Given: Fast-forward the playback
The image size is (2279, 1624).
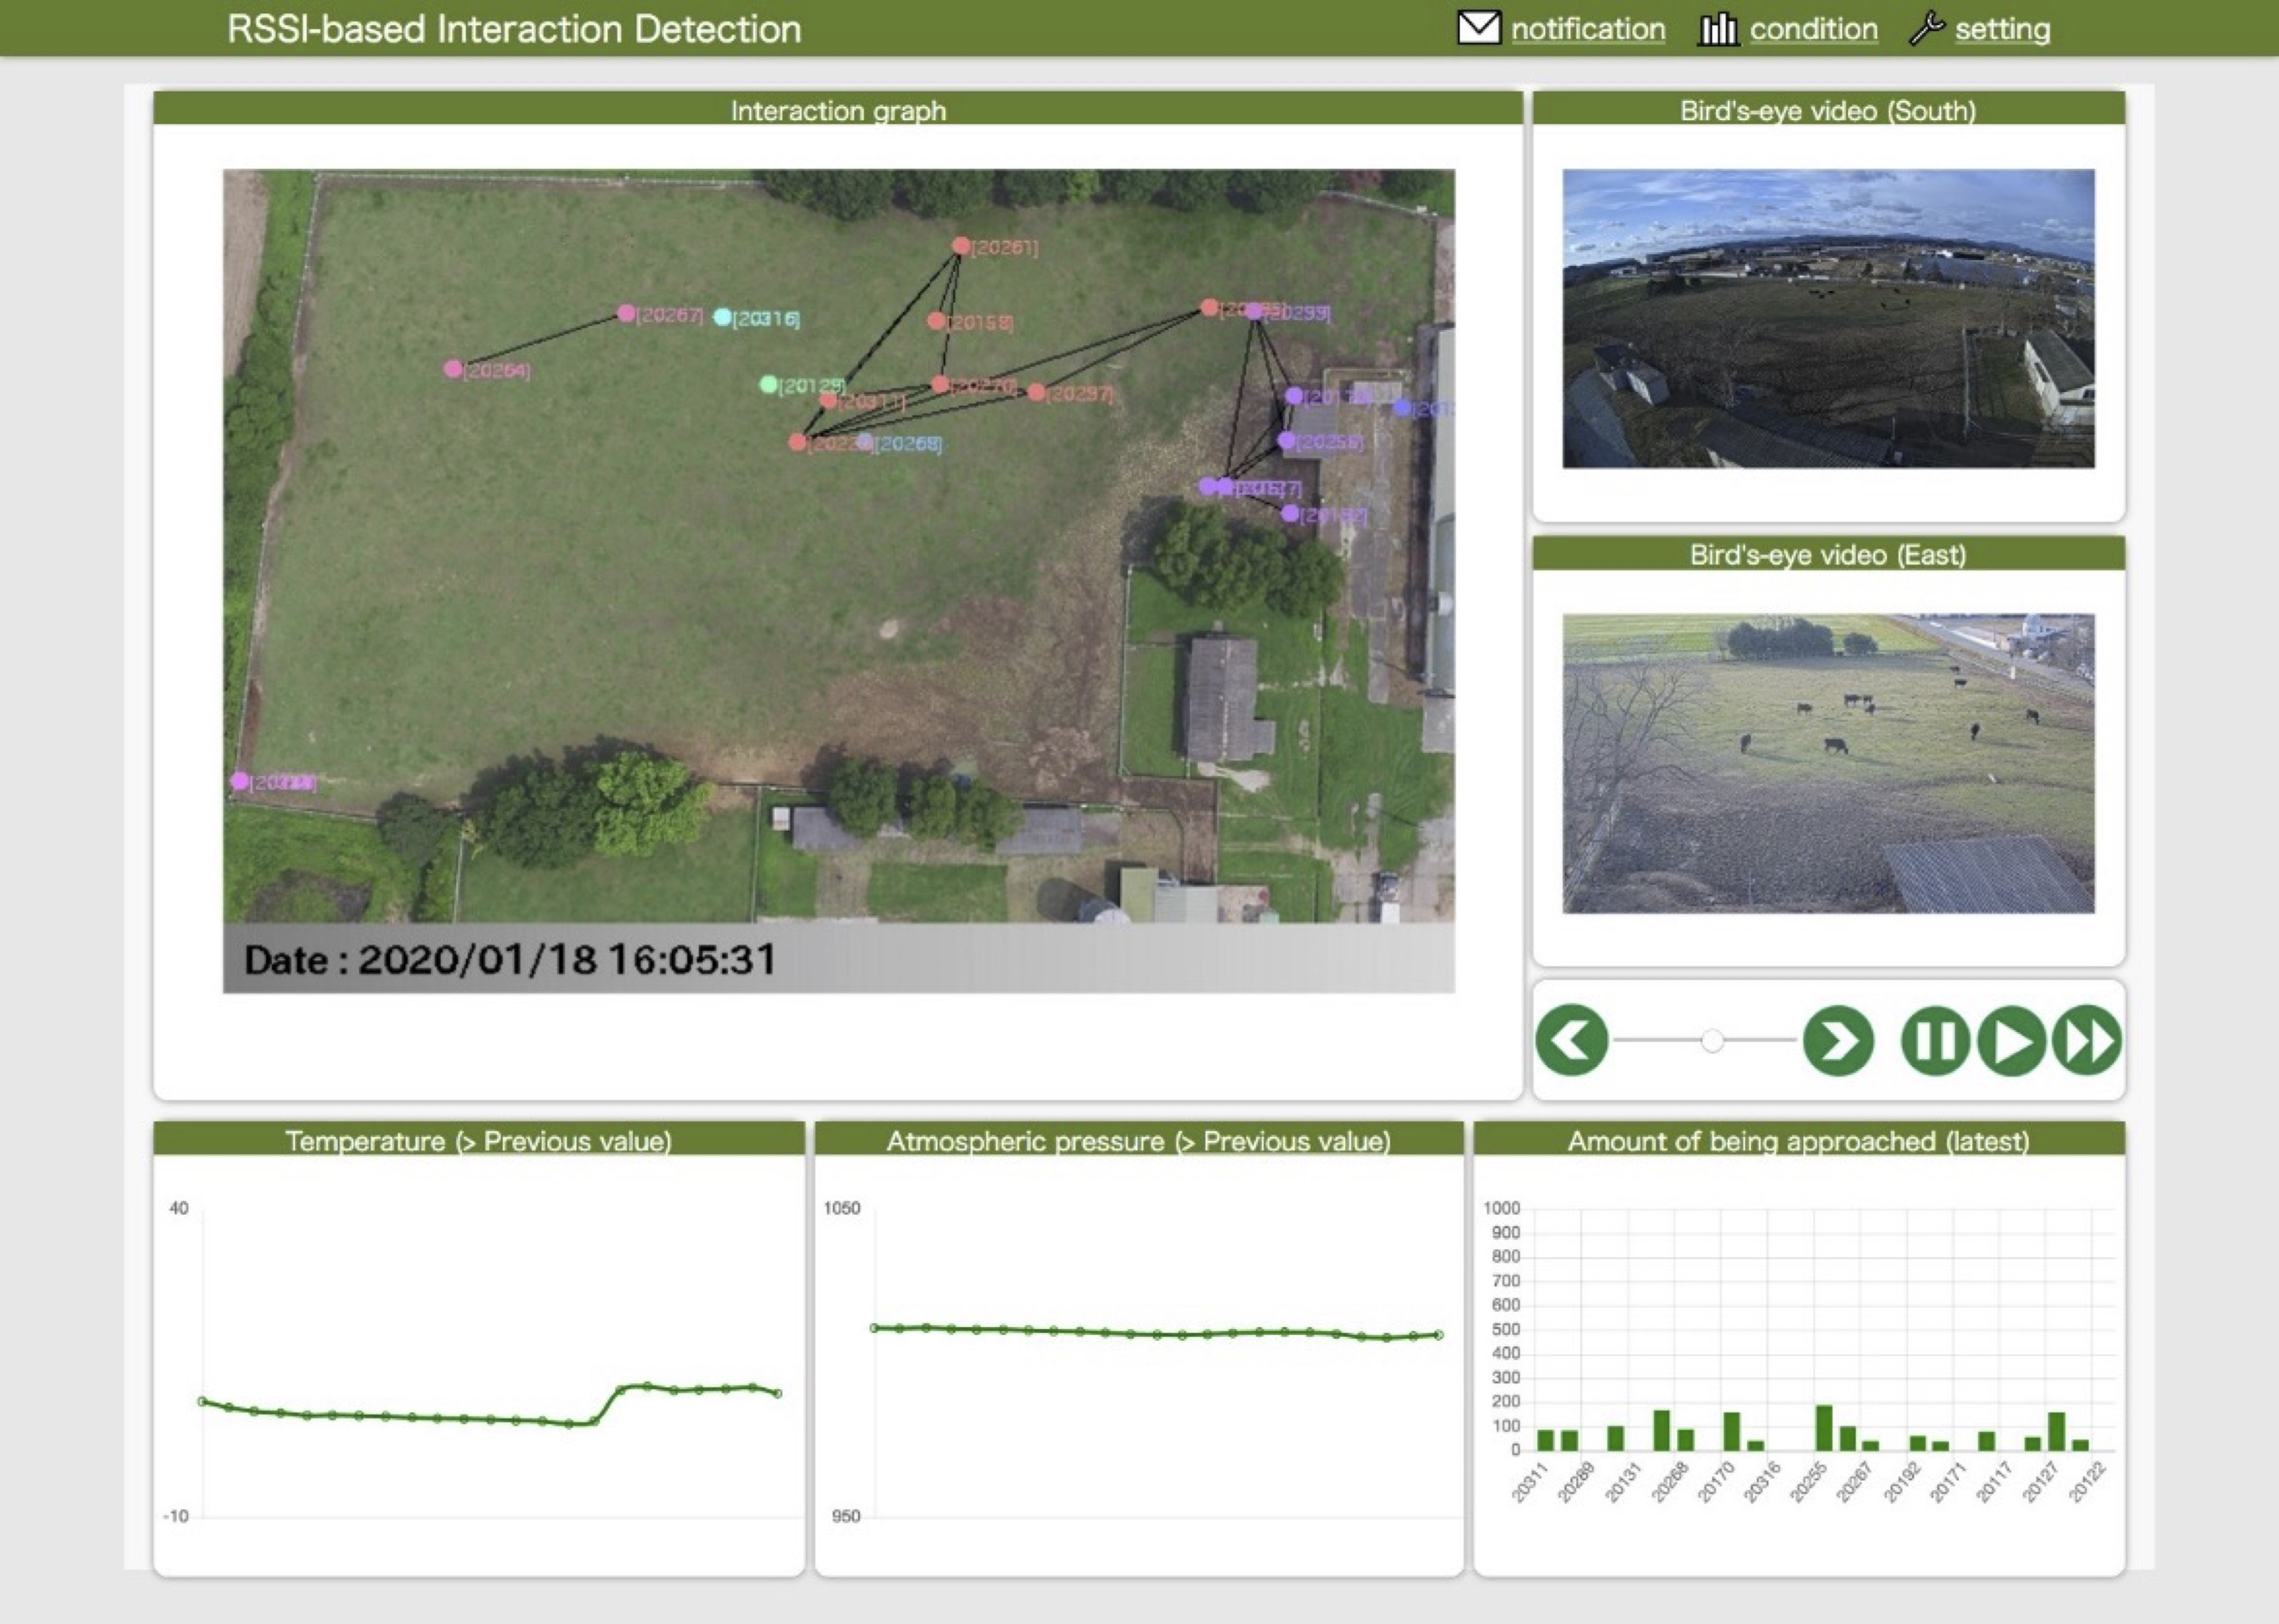Looking at the screenshot, I should [2087, 1040].
